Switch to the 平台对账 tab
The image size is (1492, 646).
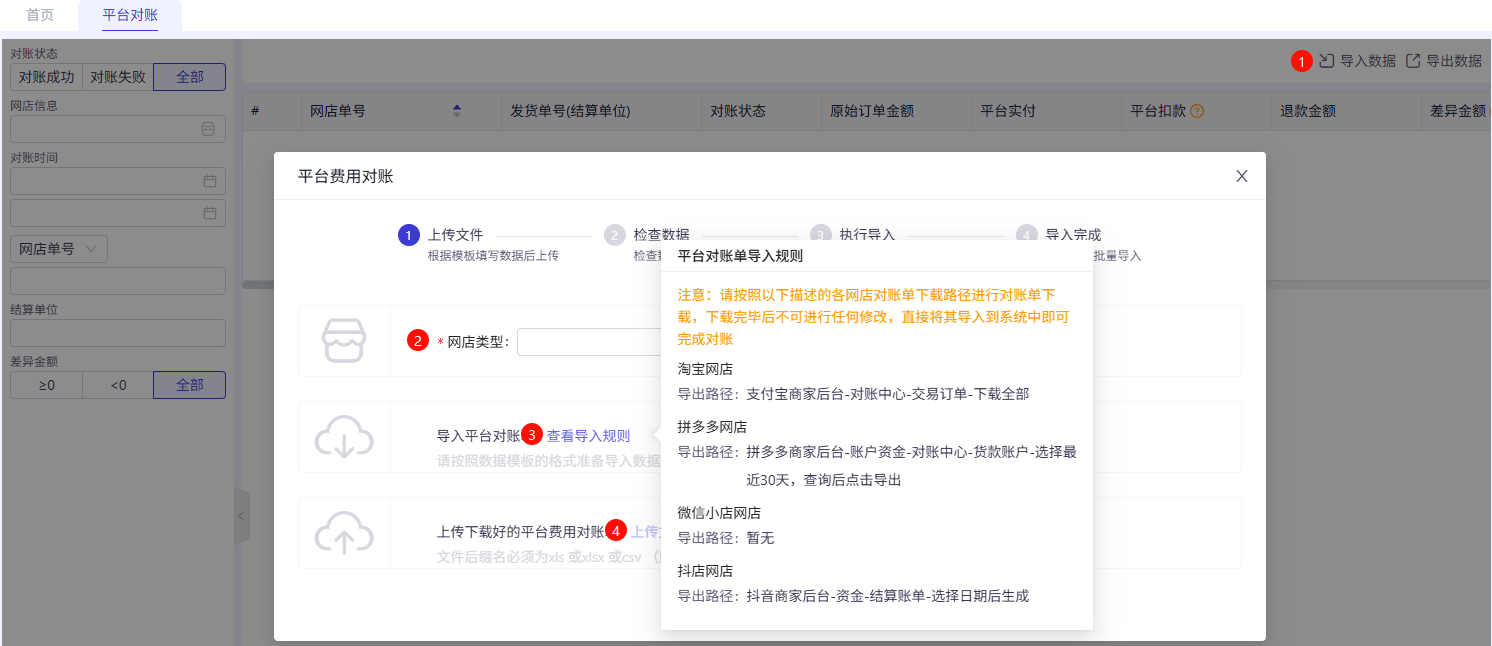(x=130, y=15)
